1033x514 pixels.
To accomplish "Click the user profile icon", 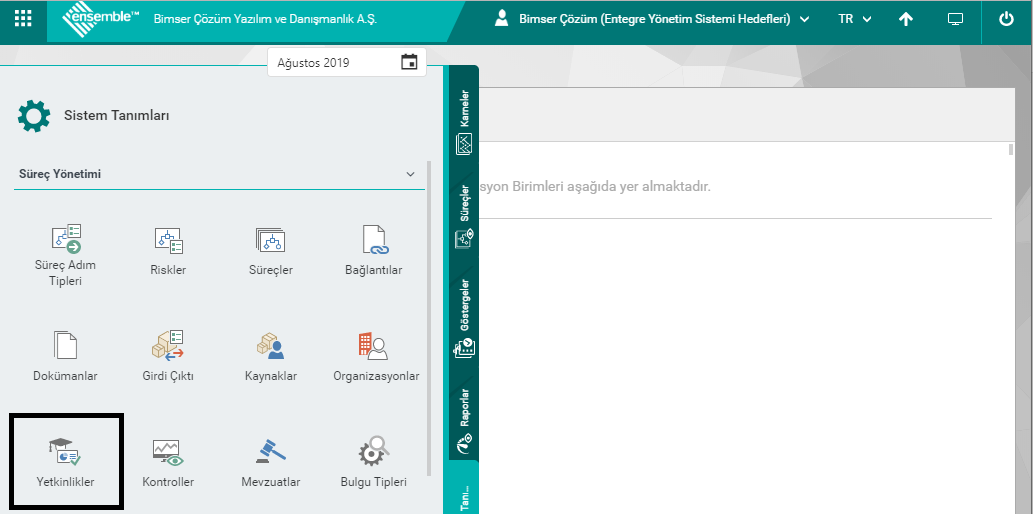I will point(502,19).
